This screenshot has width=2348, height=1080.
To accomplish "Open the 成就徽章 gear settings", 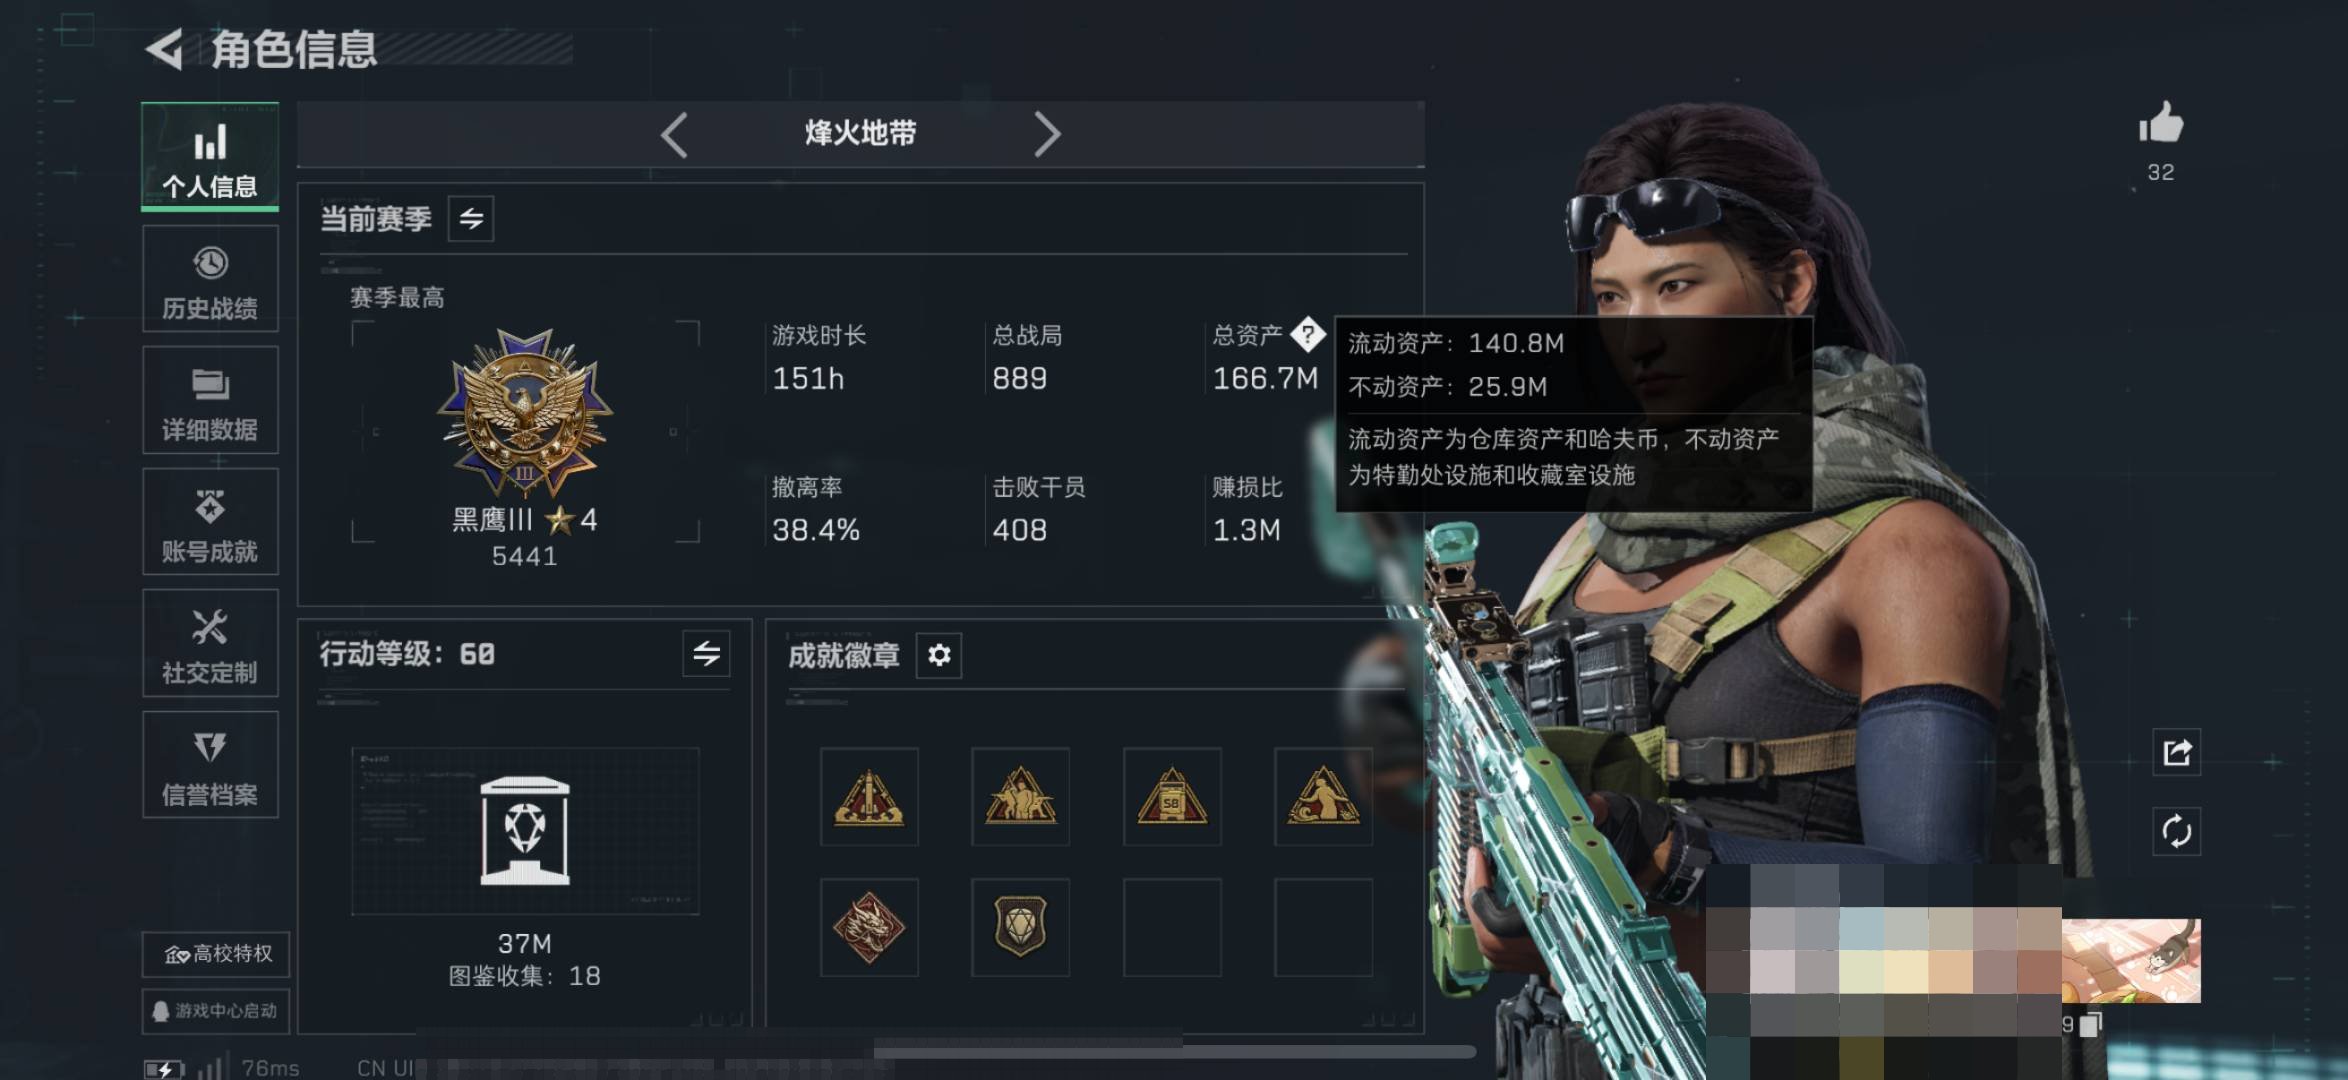I will tap(939, 655).
